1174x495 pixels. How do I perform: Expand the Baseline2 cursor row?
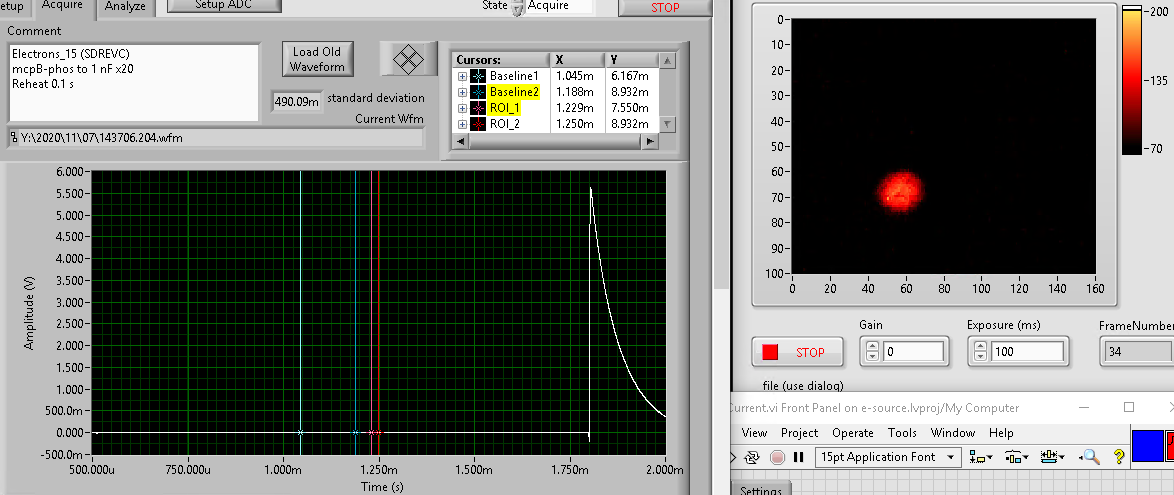coord(462,92)
